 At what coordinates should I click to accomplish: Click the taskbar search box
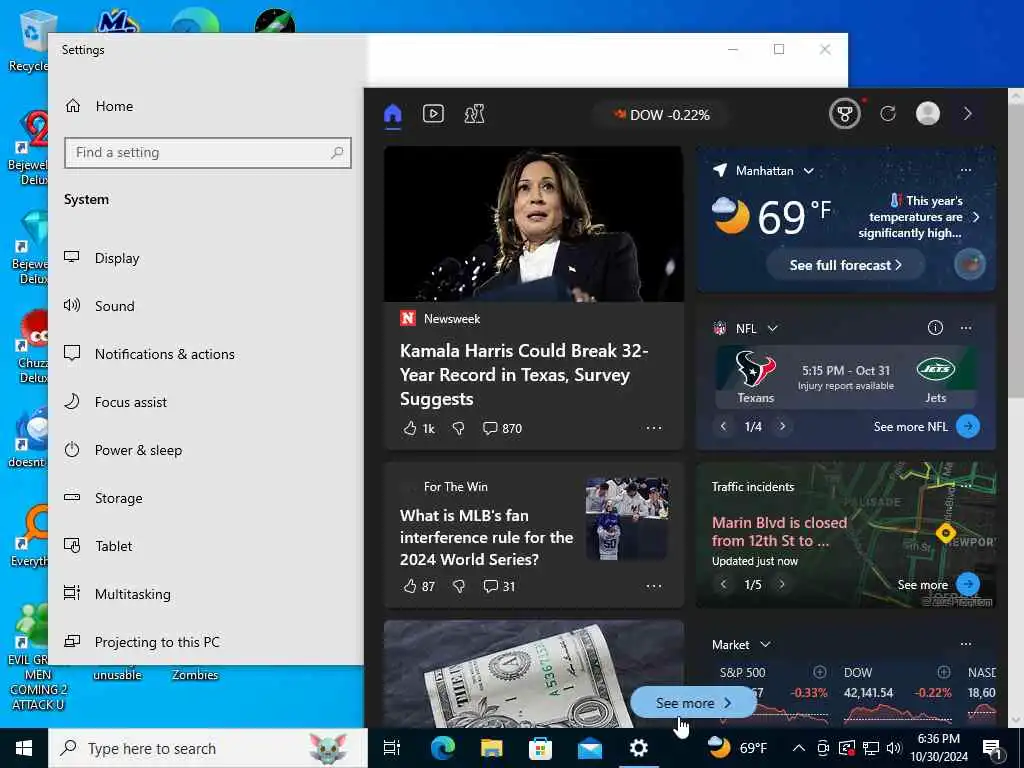pyautogui.click(x=208, y=748)
